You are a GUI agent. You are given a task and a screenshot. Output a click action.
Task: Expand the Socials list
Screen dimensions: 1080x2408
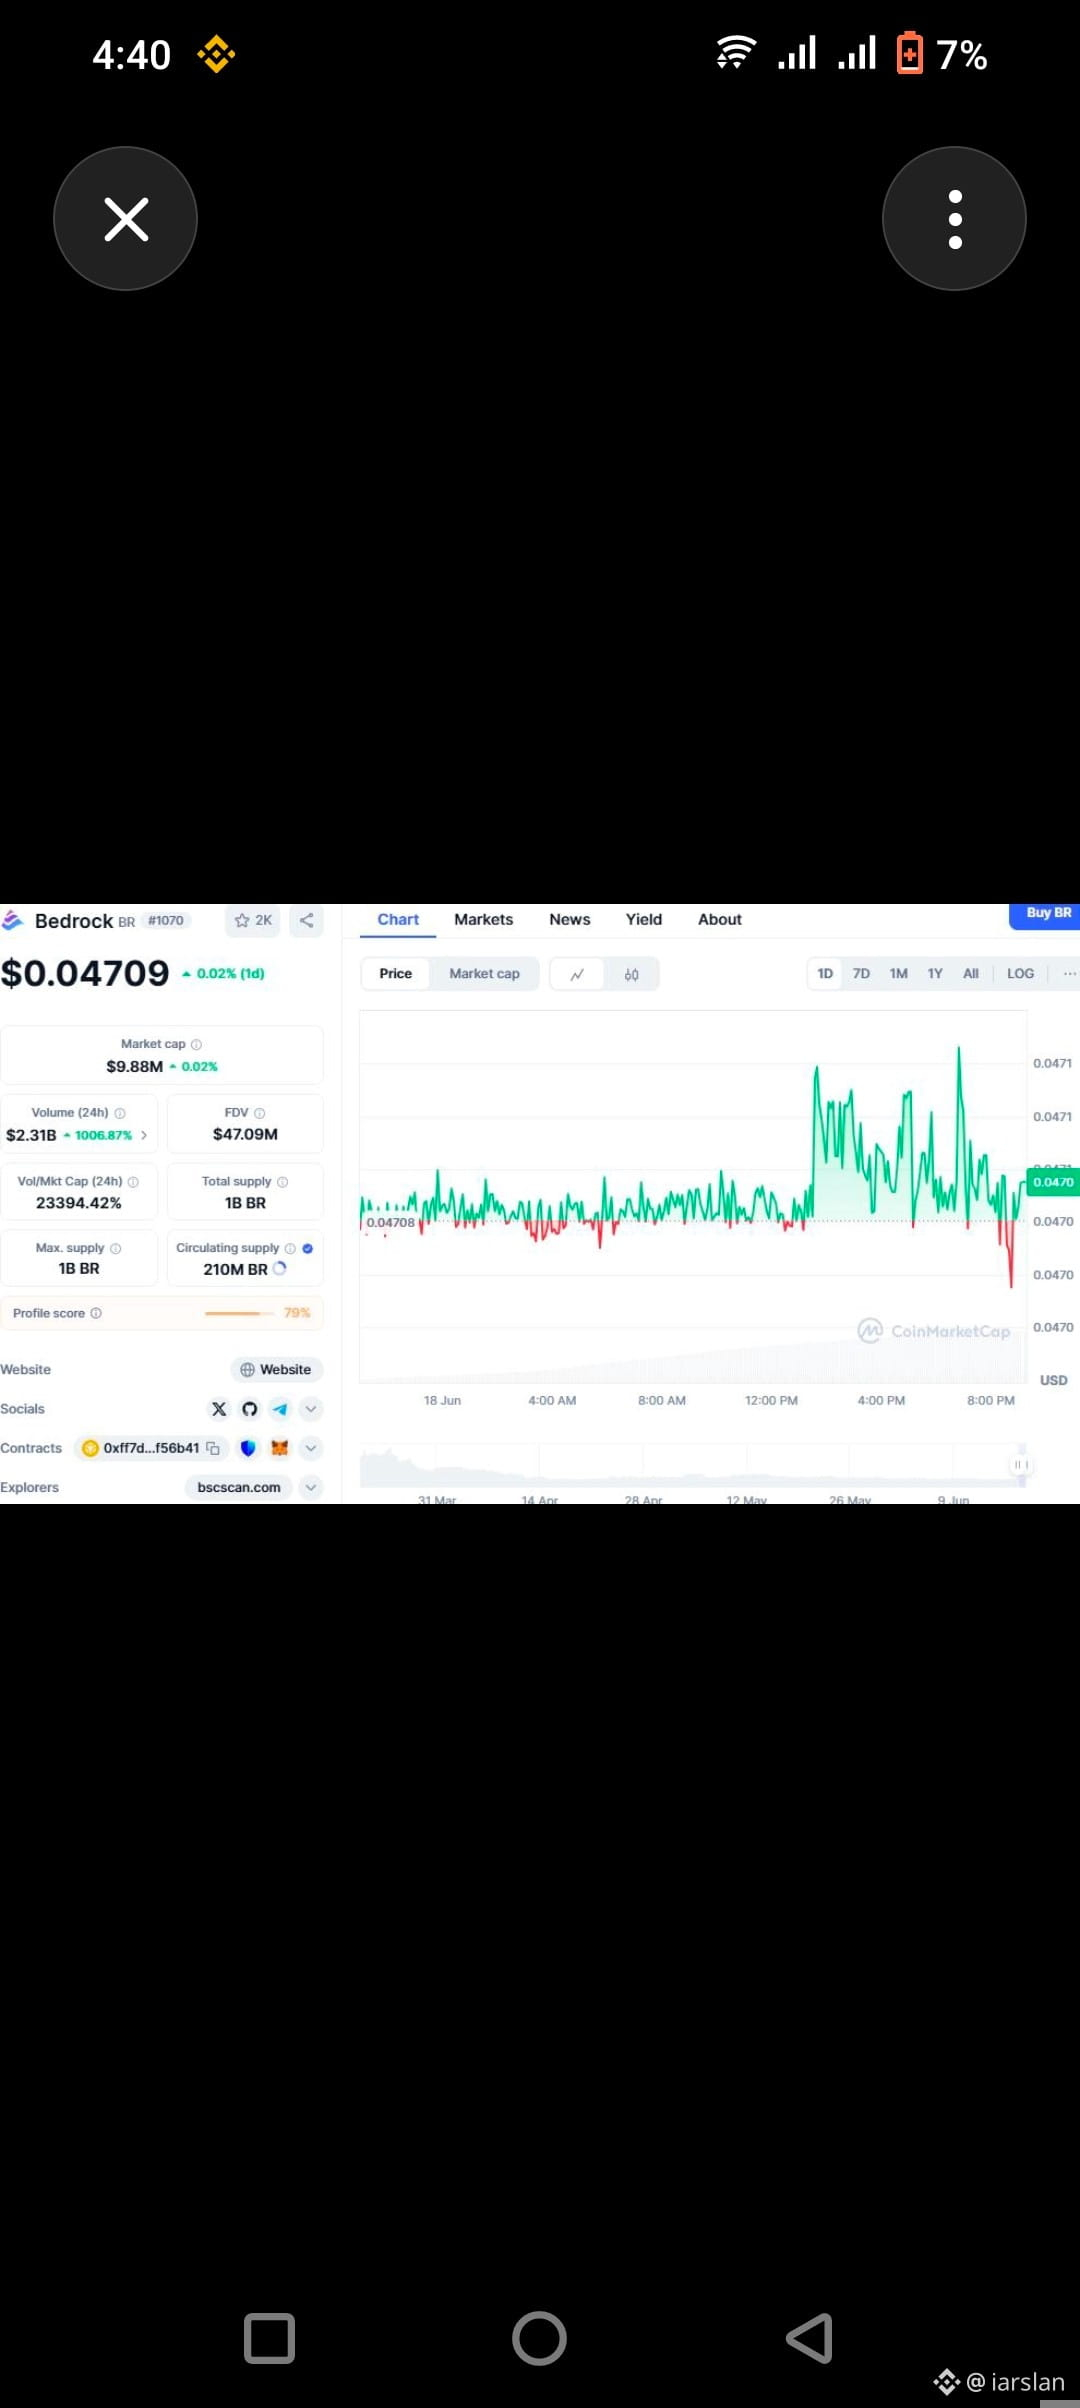coord(311,1409)
